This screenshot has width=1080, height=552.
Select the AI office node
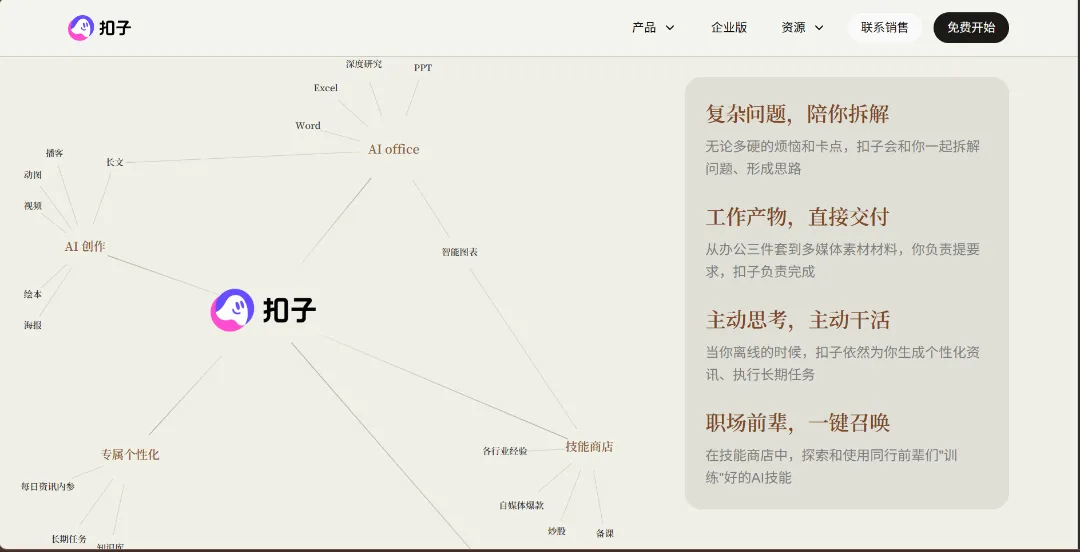click(393, 150)
